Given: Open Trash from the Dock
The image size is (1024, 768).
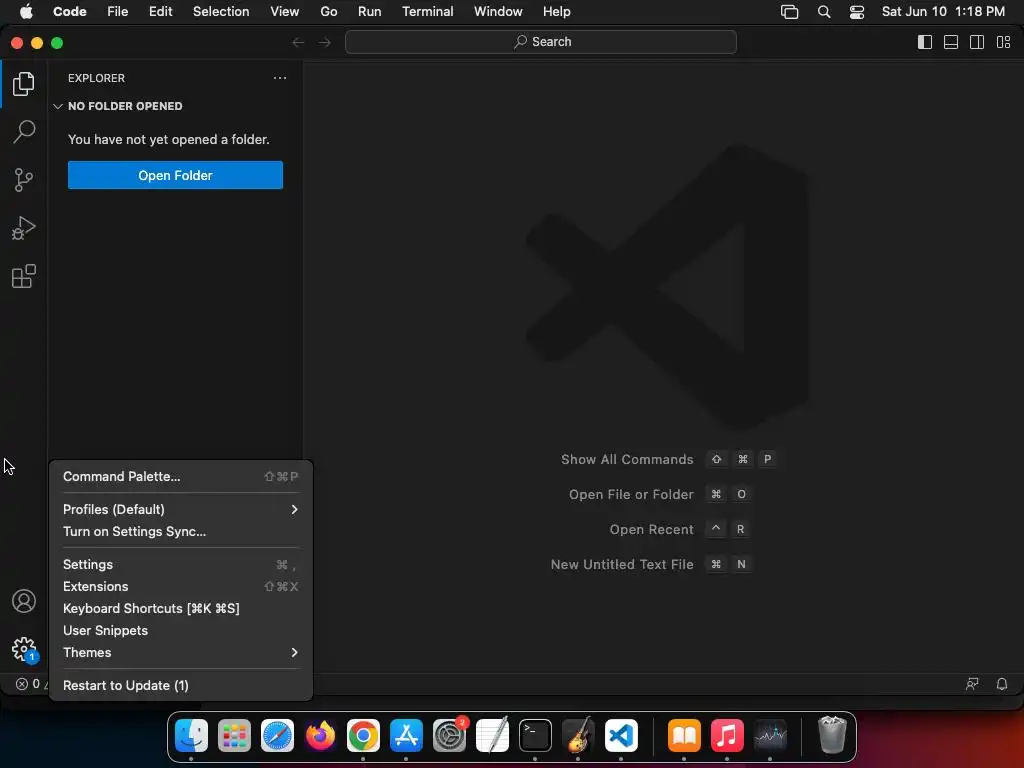Looking at the screenshot, I should 832,735.
